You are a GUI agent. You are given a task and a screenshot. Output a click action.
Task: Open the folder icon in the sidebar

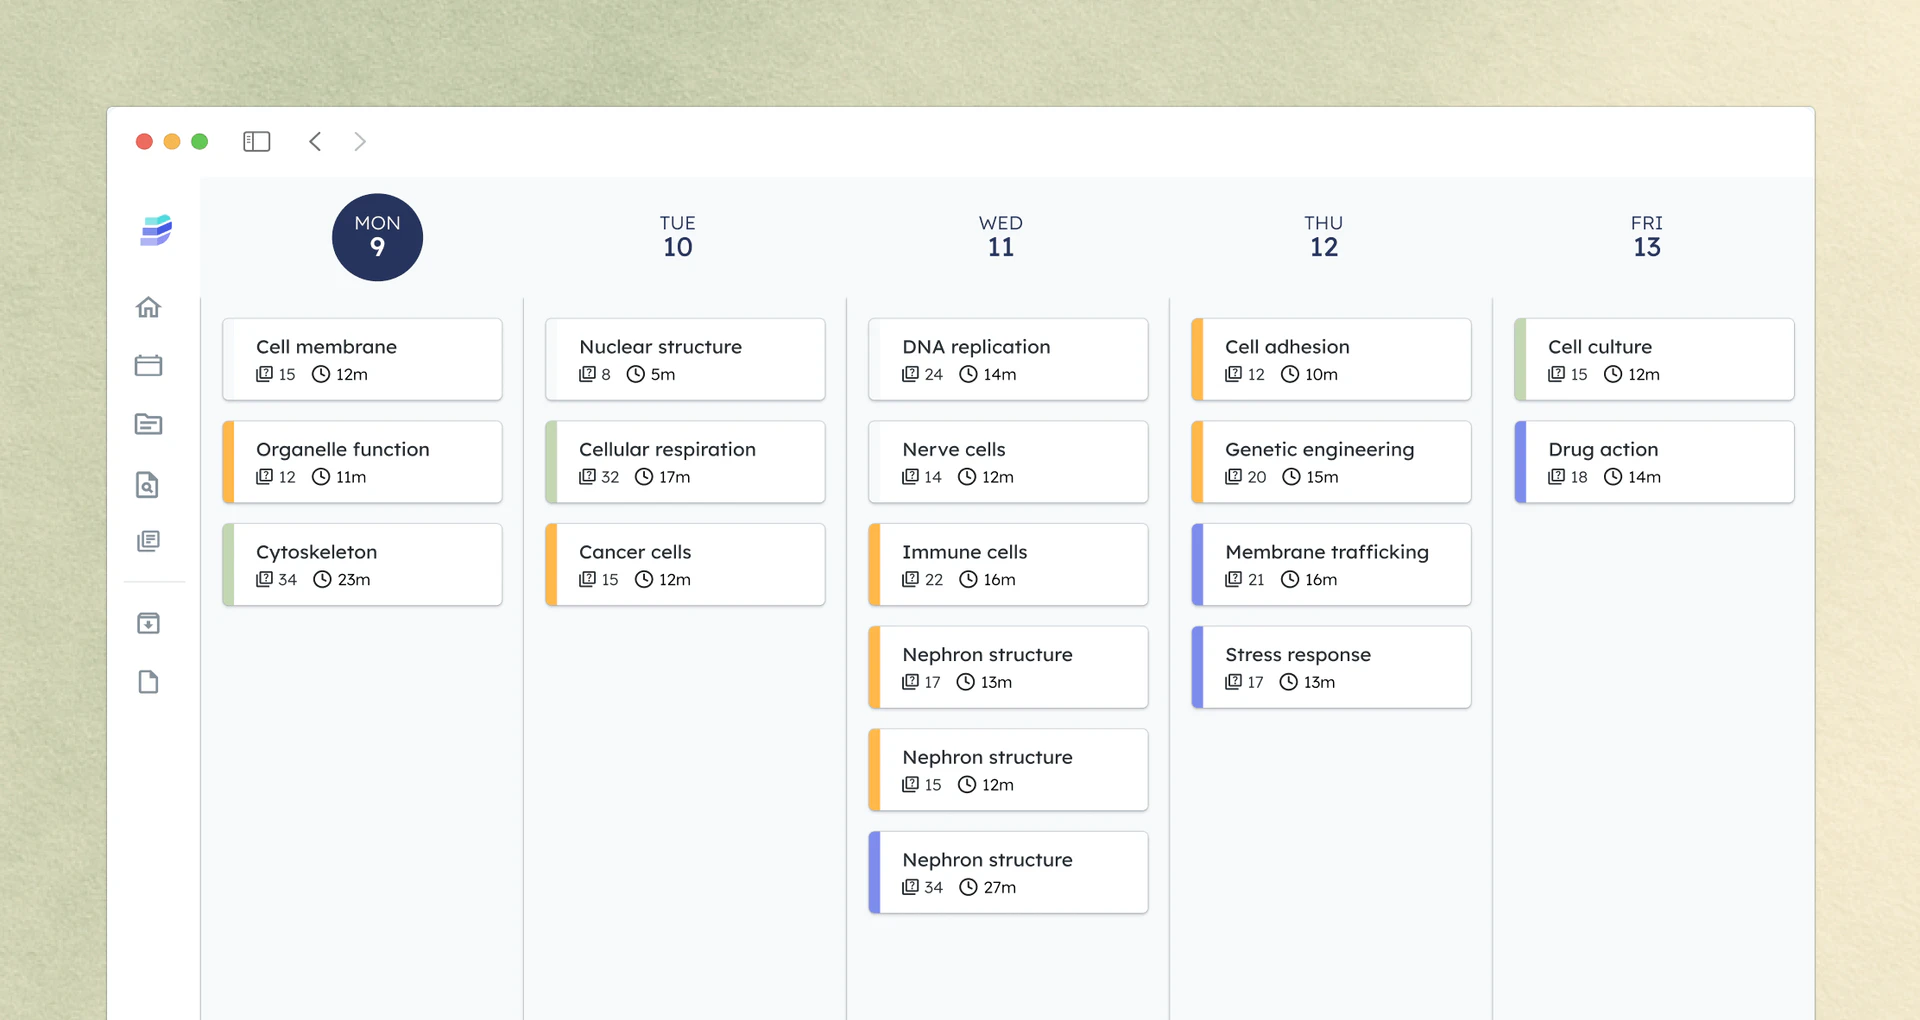coord(148,424)
